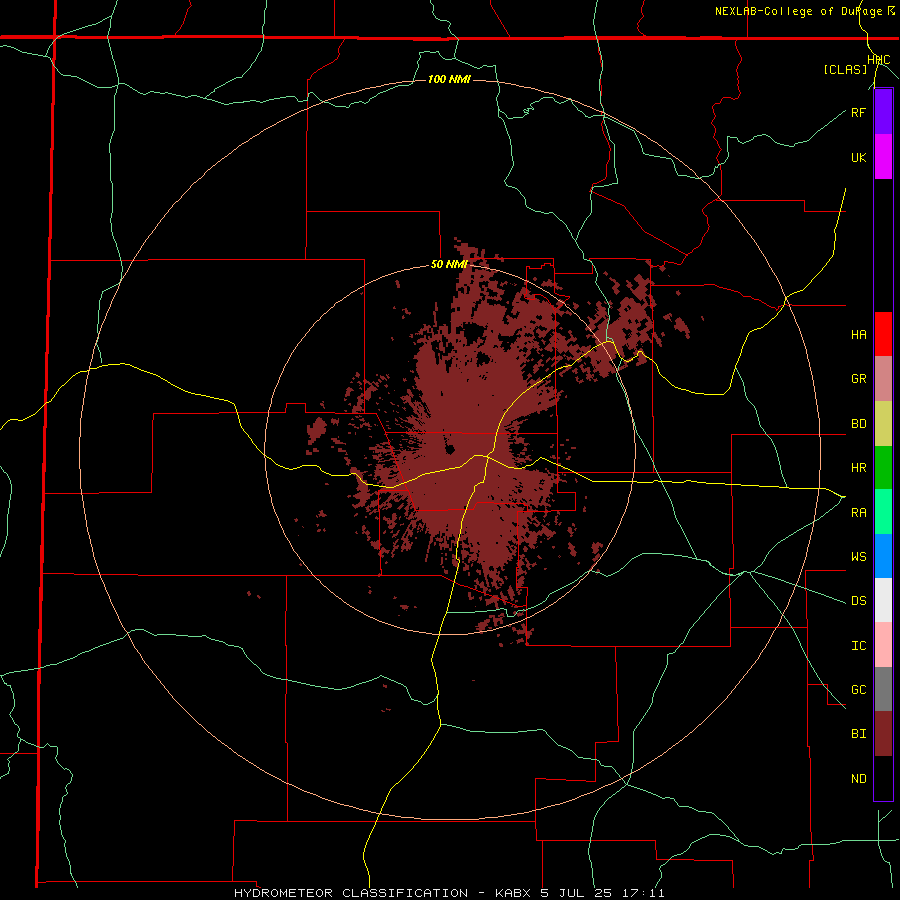Image resolution: width=900 pixels, height=900 pixels.
Task: Click the purple RF legend color swatch
Action: click(x=883, y=111)
